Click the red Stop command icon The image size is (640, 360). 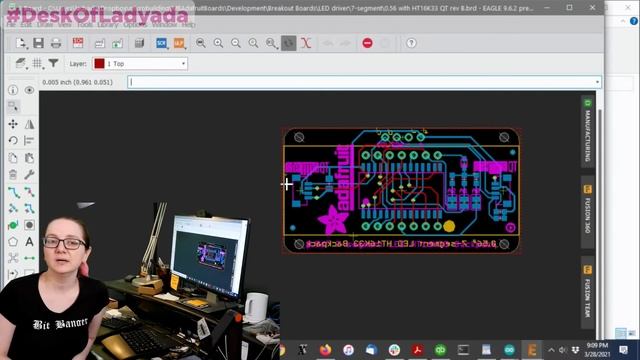pos(367,43)
